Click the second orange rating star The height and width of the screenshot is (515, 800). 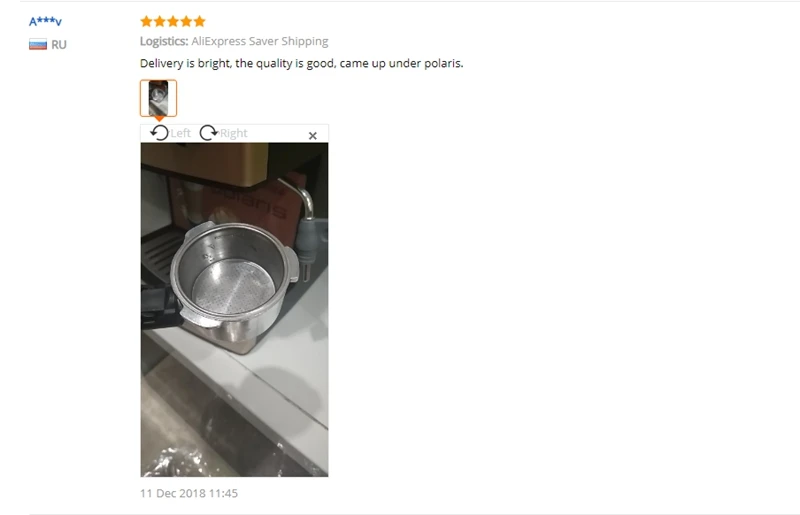point(160,21)
